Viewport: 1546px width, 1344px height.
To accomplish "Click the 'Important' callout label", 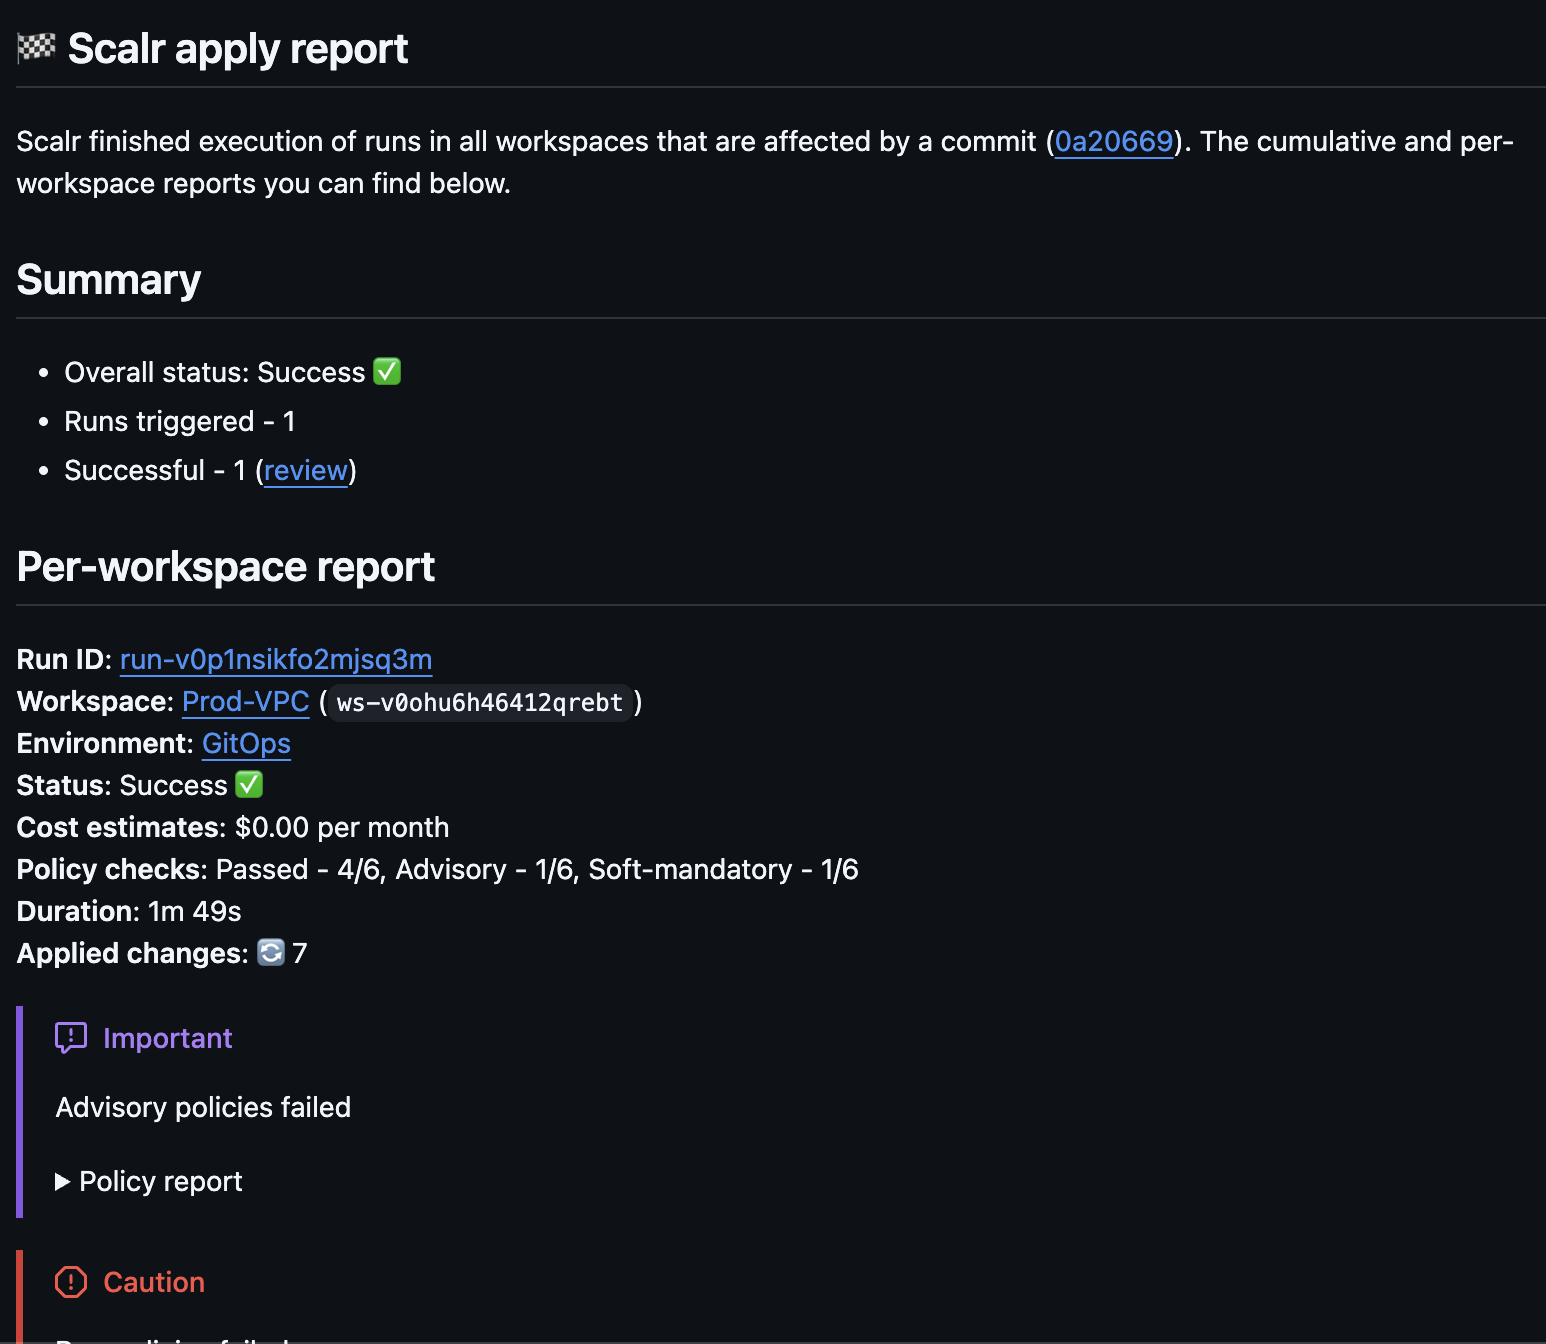I will point(168,1039).
